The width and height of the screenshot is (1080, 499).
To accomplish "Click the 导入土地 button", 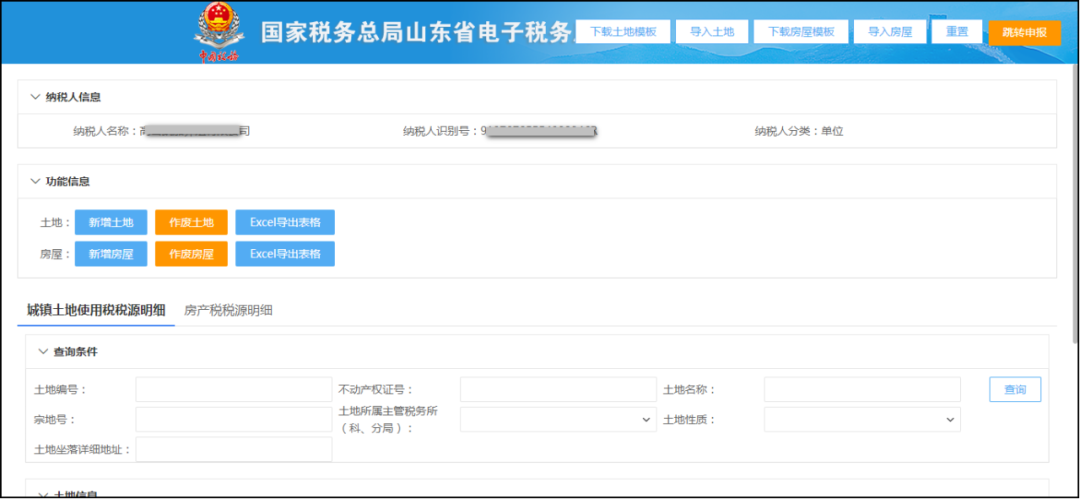I will pyautogui.click(x=712, y=32).
